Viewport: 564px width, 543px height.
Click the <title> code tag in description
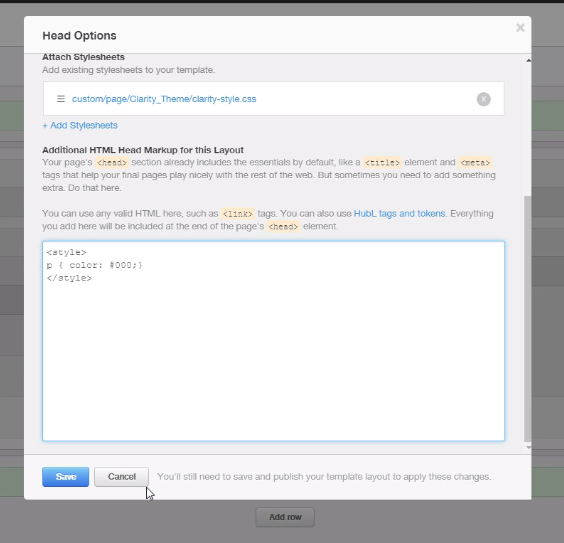(x=382, y=163)
